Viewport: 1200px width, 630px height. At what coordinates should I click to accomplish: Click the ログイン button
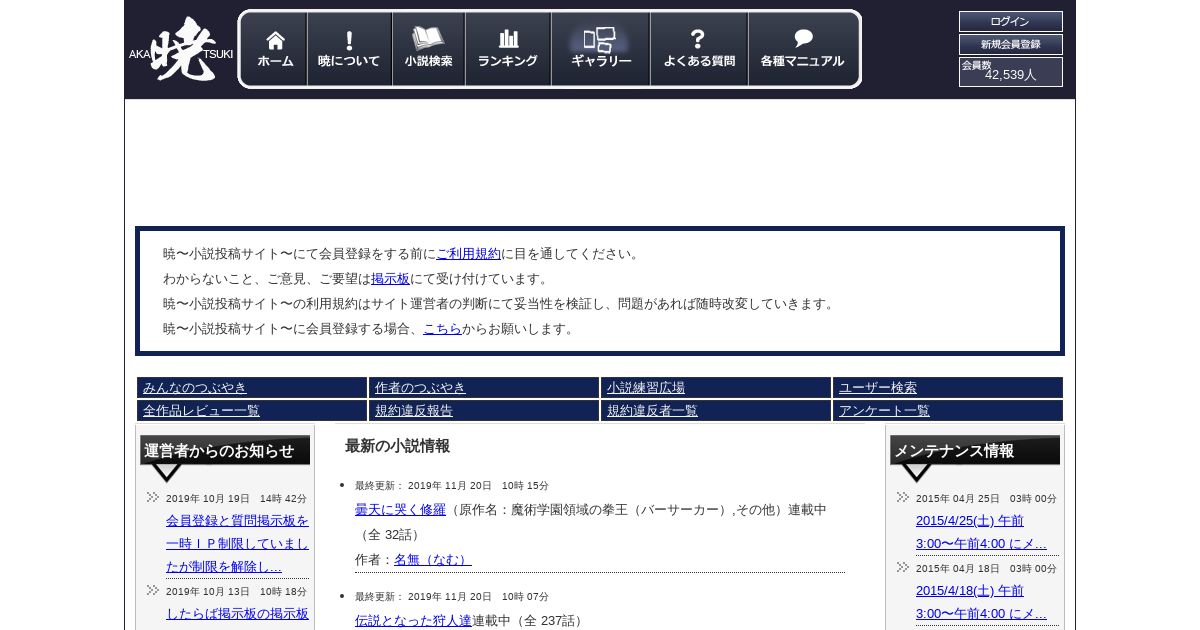1010,21
